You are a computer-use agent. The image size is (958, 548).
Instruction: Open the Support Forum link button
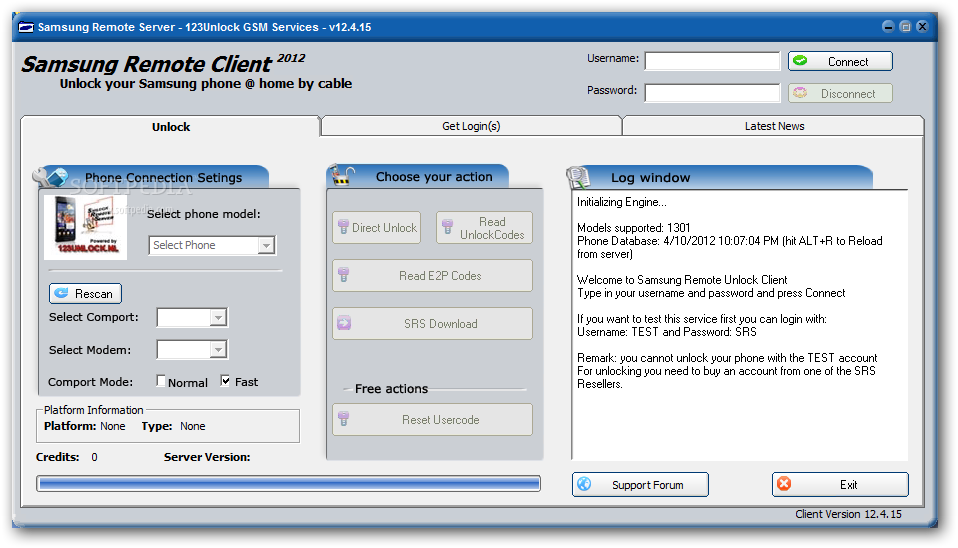[x=640, y=484]
